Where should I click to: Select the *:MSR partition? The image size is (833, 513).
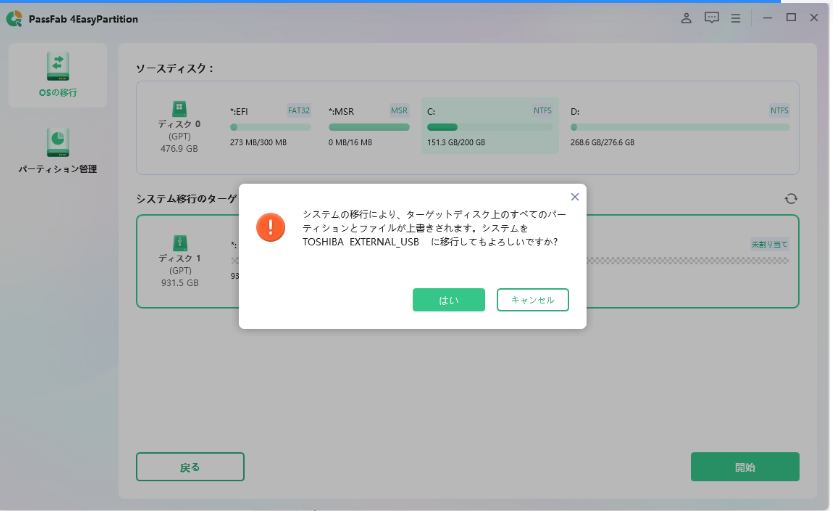pos(369,126)
